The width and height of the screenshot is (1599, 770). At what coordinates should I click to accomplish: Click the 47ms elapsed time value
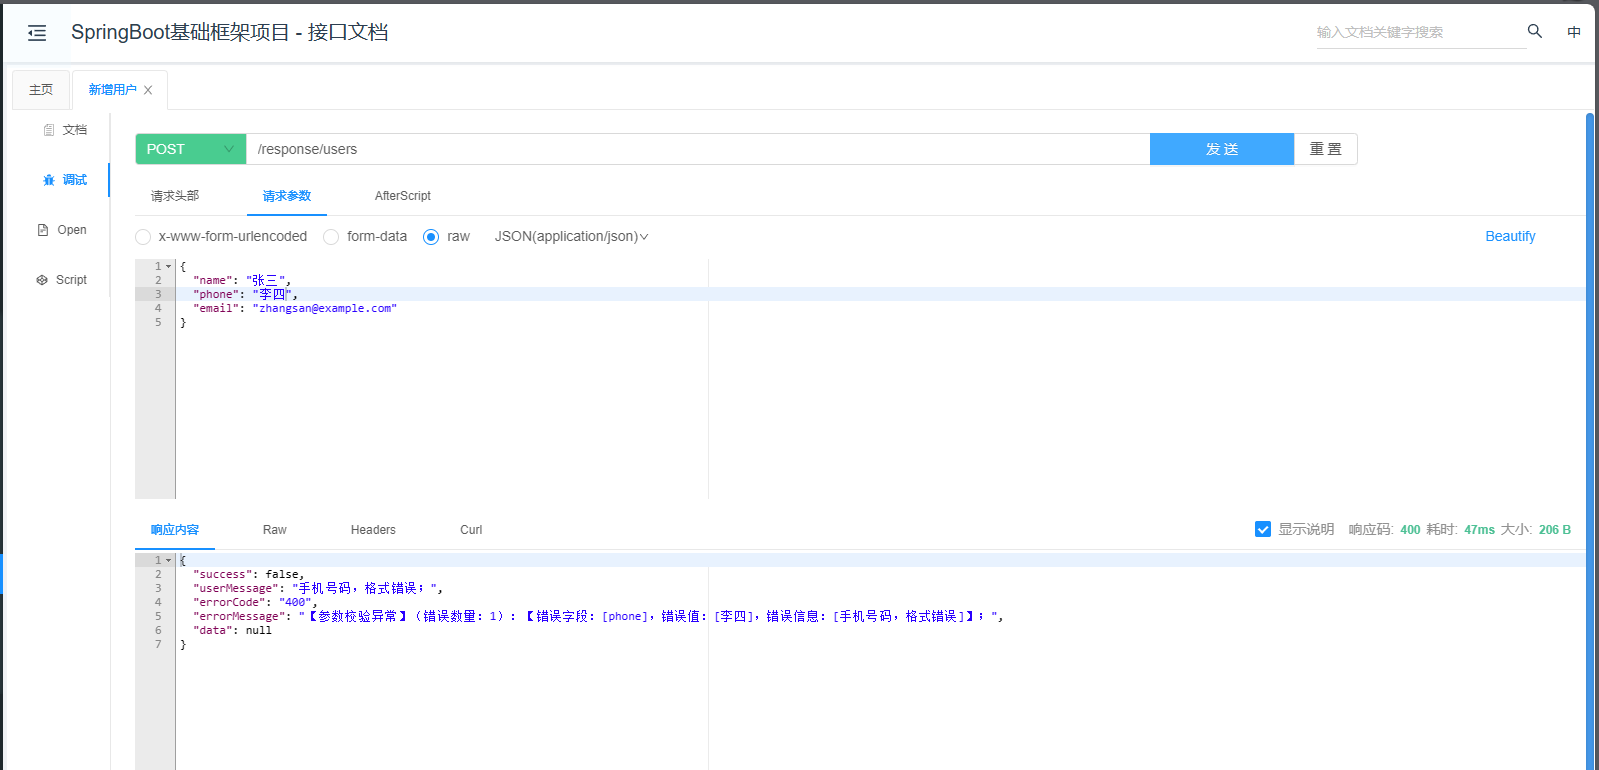pyautogui.click(x=1479, y=530)
